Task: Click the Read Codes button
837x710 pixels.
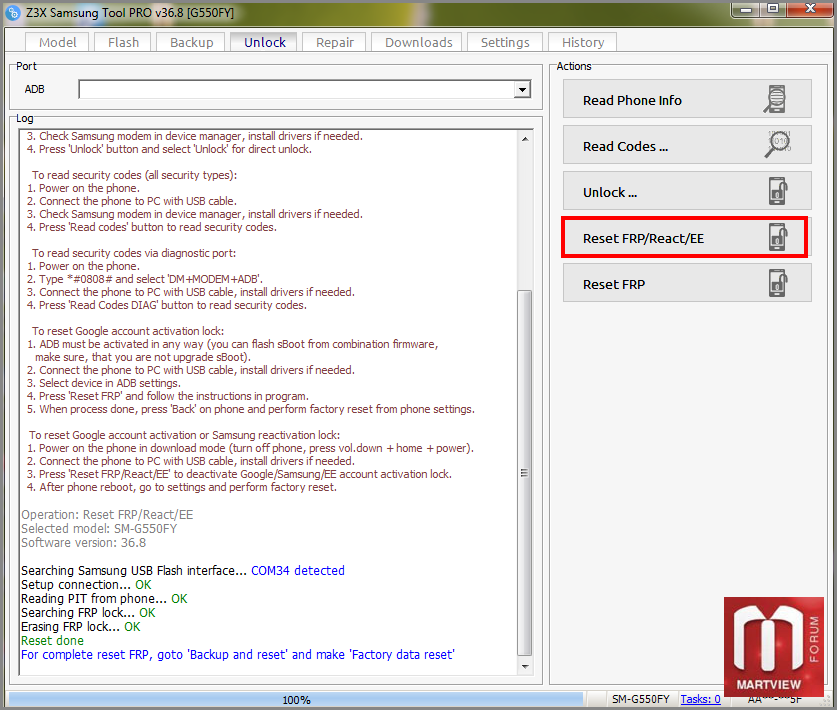Action: pos(687,145)
